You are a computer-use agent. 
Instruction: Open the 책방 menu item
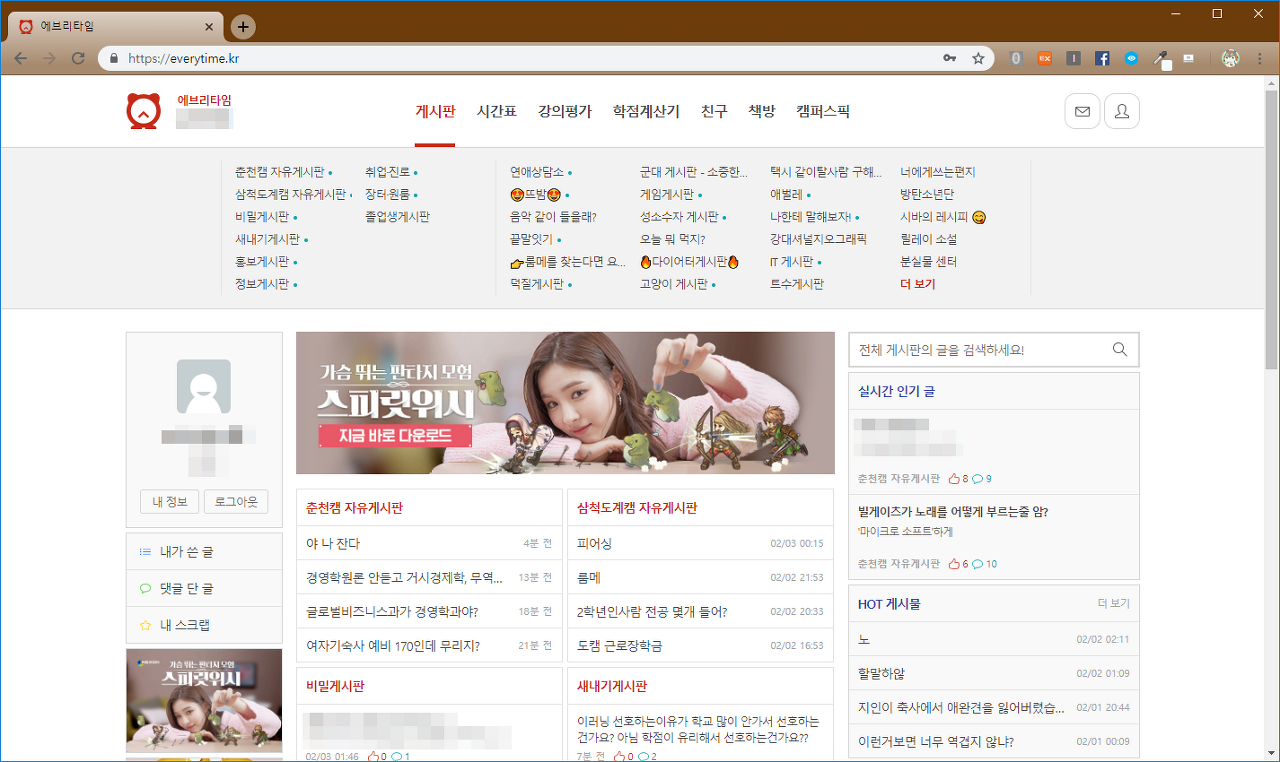[762, 112]
